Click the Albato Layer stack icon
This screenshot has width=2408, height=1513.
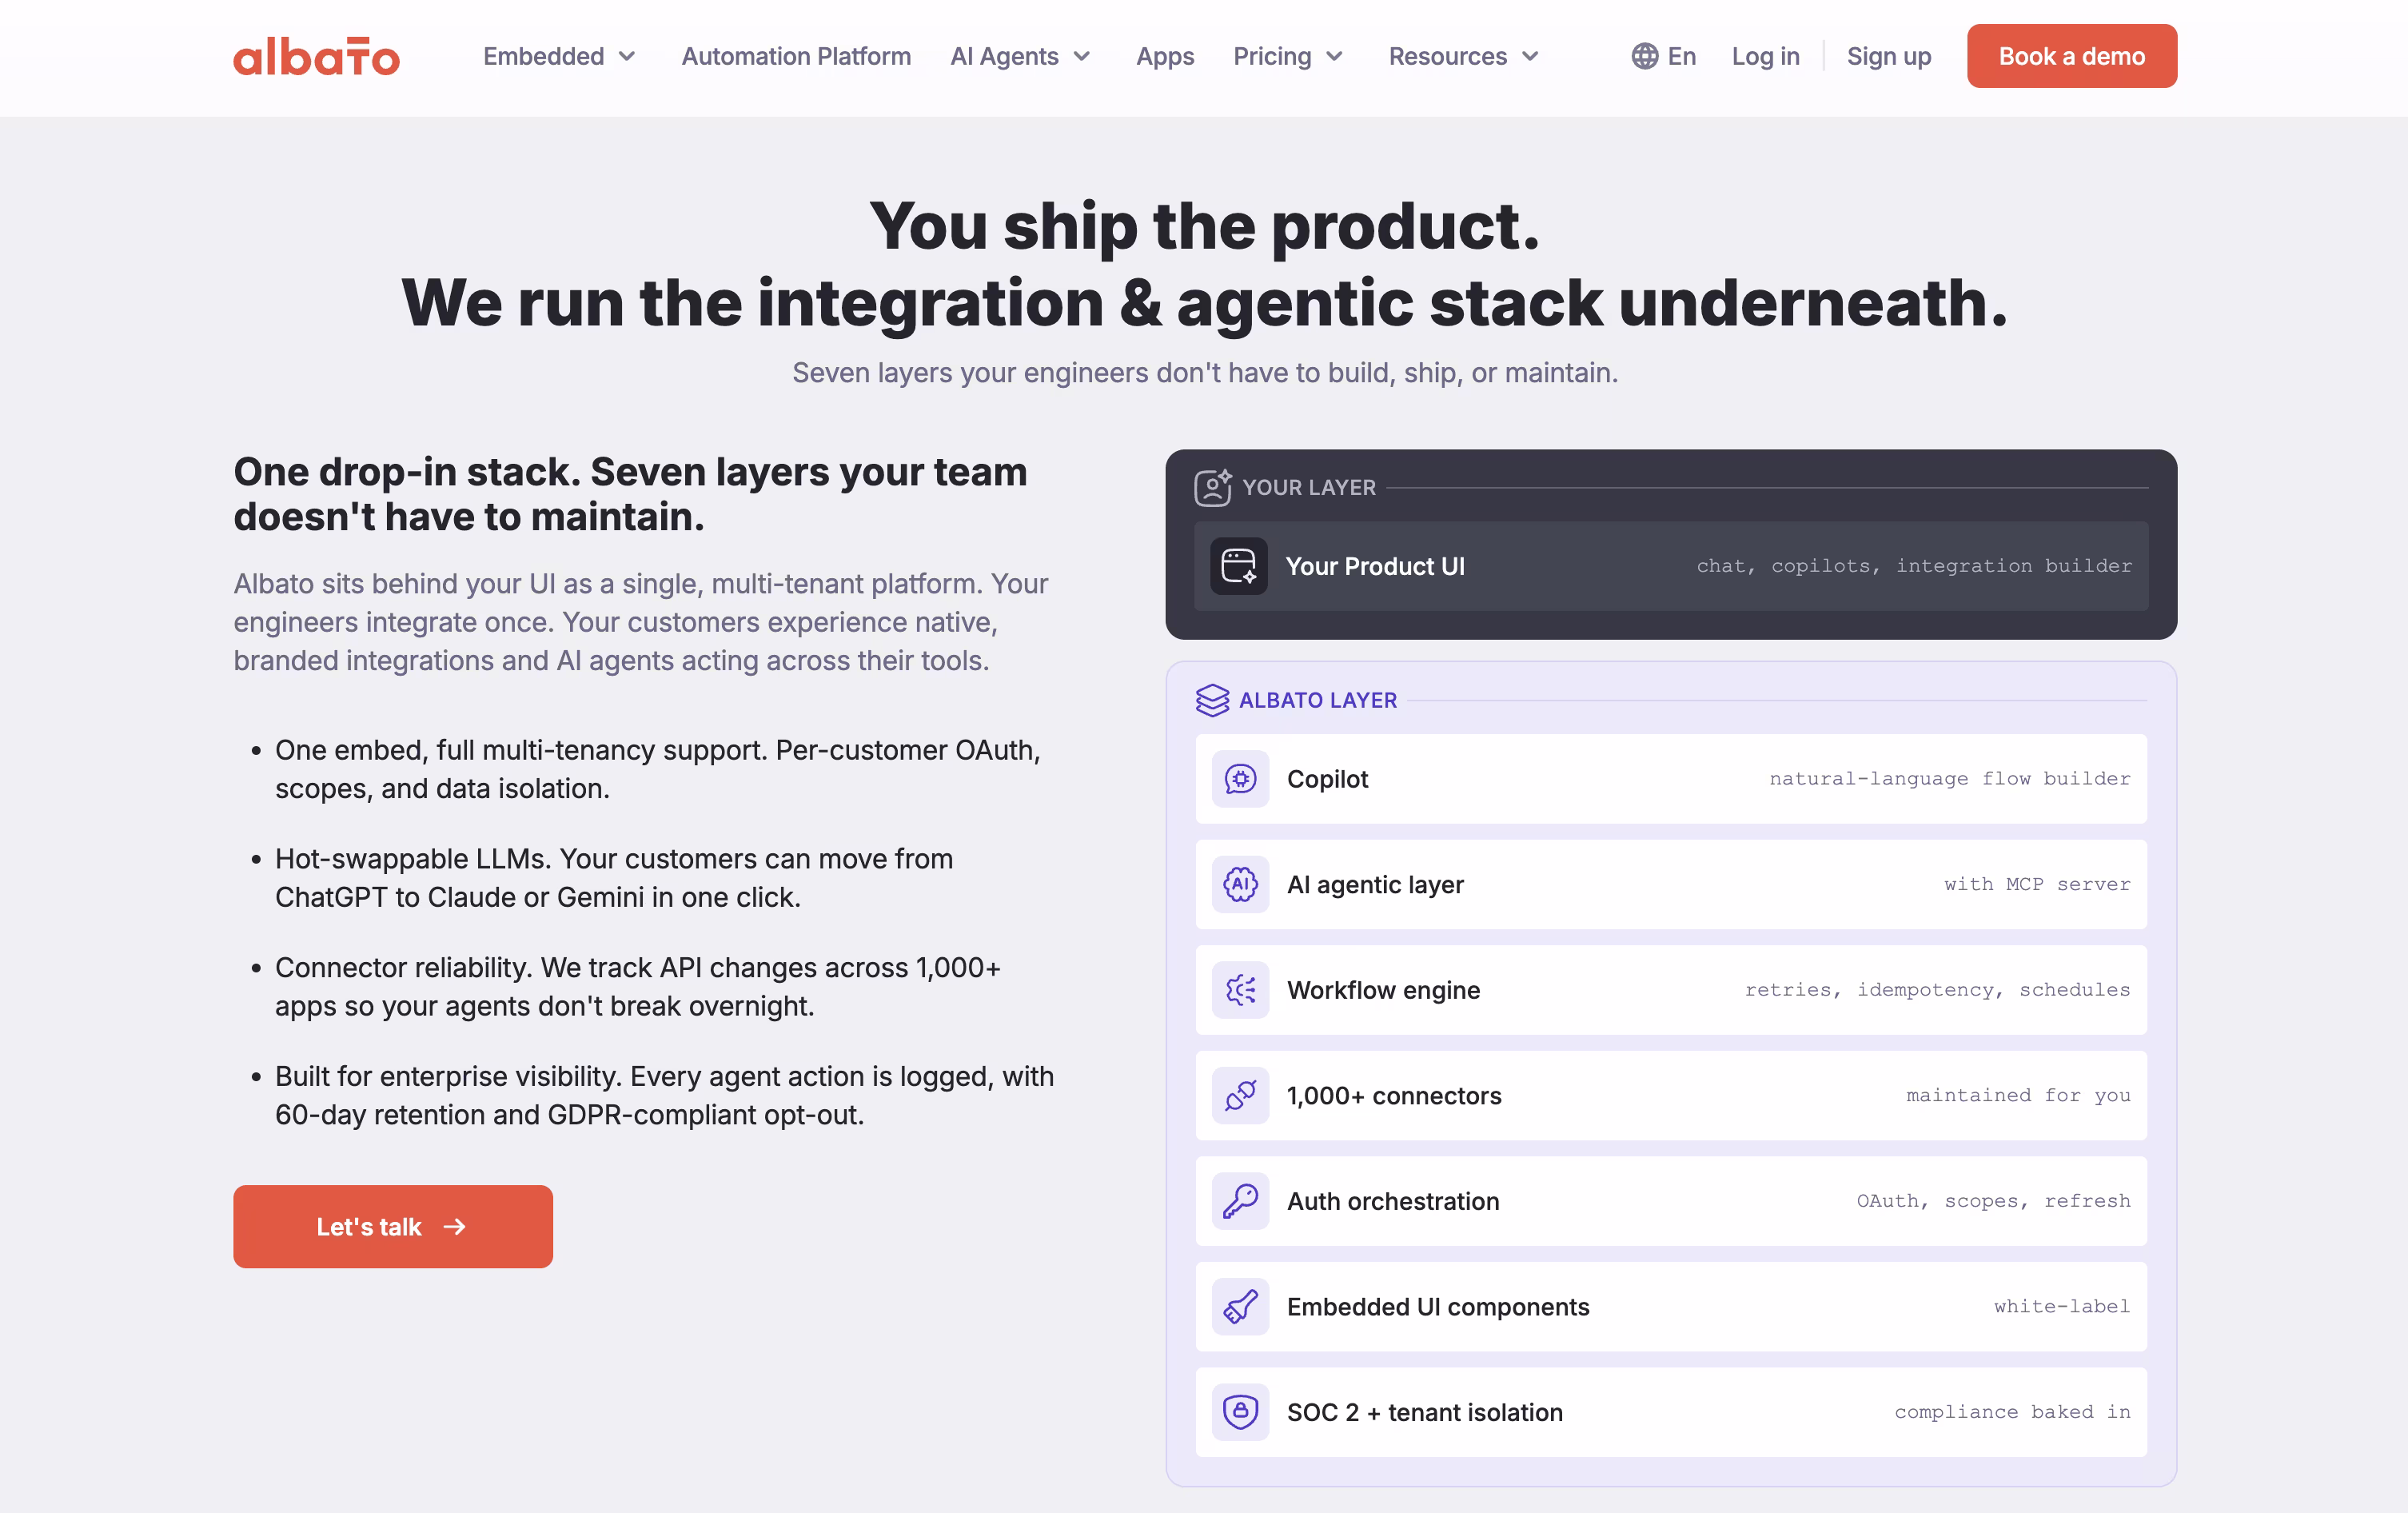pos(1212,700)
